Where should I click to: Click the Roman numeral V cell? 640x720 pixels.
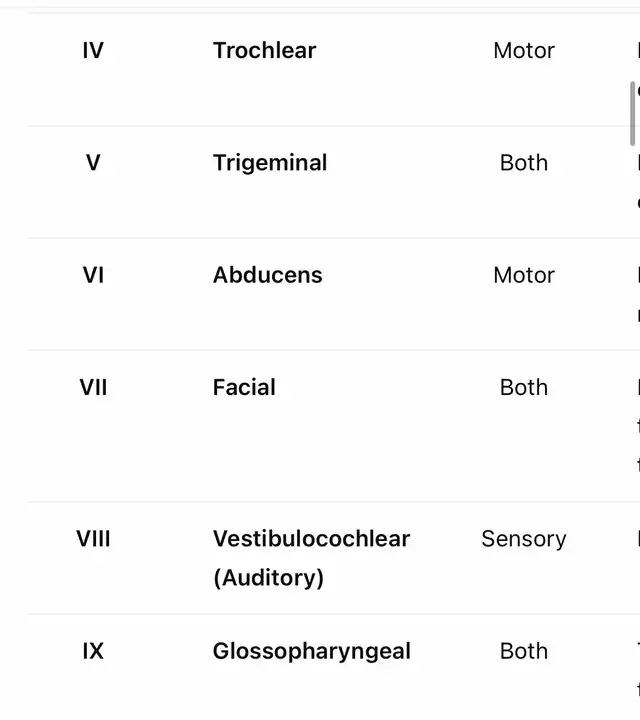click(x=93, y=163)
